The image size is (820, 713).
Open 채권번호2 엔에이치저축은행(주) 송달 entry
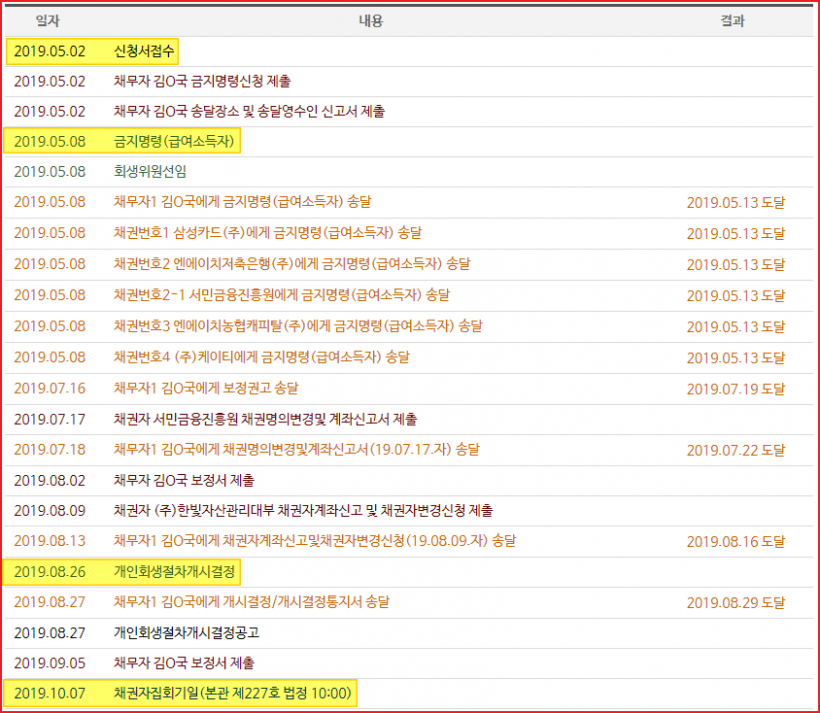click(292, 264)
